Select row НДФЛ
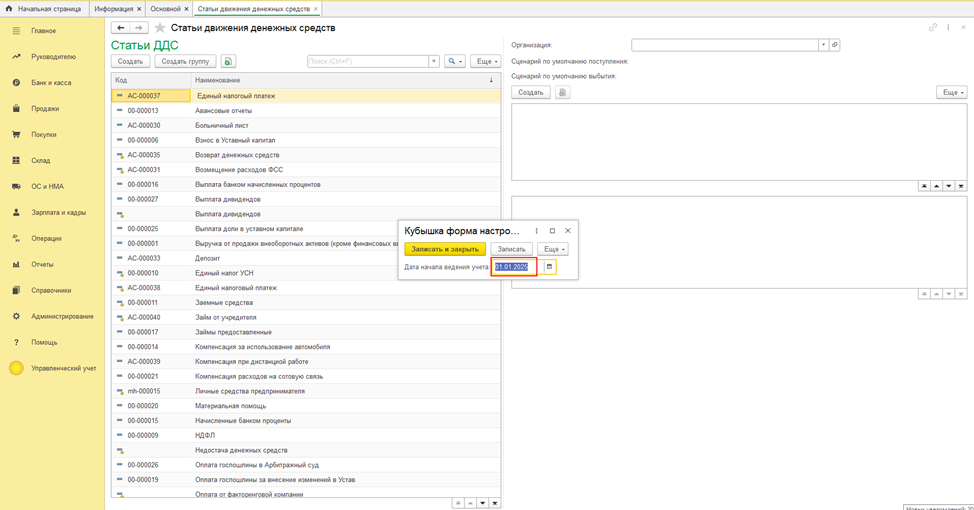The height and width of the screenshot is (510, 974). [x=306, y=435]
